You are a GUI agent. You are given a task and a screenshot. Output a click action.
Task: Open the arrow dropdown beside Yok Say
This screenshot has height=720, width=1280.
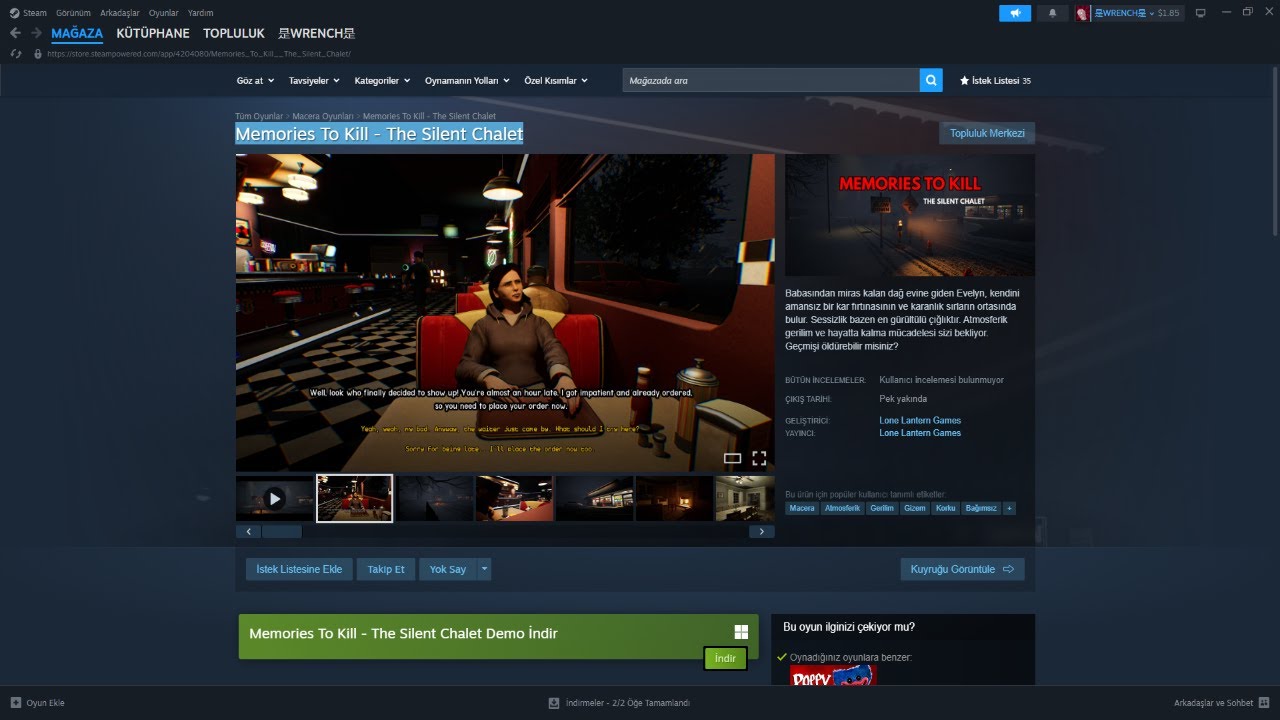click(x=485, y=569)
